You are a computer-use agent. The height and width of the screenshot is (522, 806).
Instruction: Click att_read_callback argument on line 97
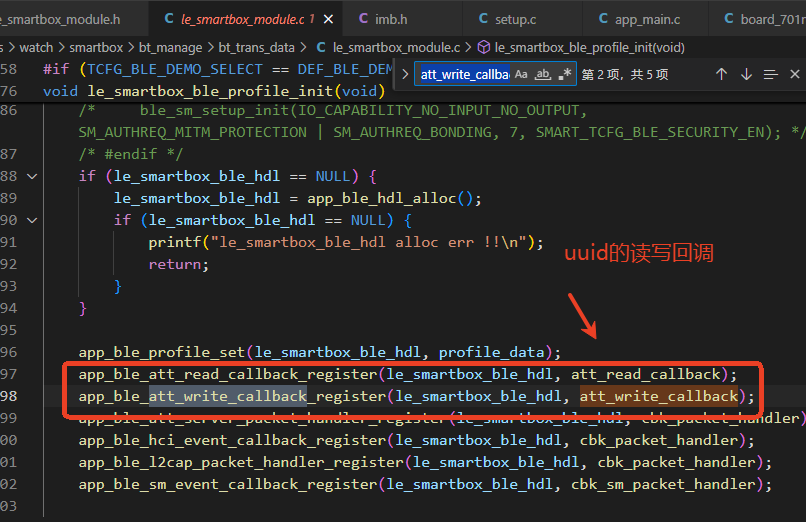point(646,374)
